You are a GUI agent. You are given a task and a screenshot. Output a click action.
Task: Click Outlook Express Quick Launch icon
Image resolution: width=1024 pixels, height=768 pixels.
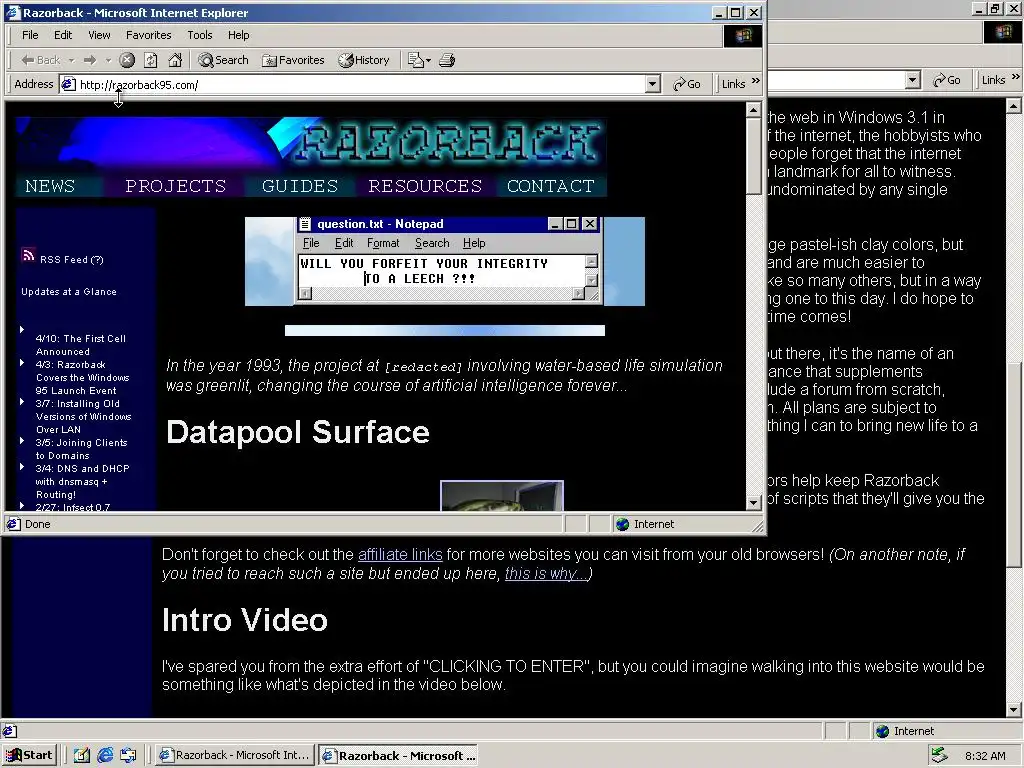pos(128,755)
